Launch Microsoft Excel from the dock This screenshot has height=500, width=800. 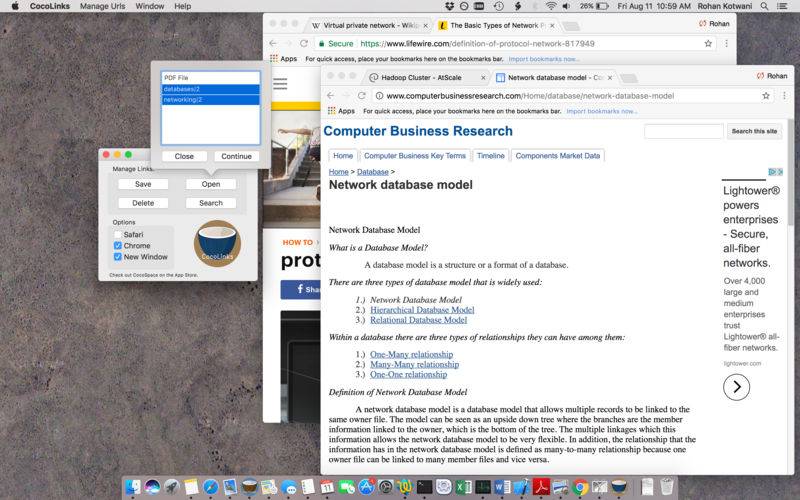(463, 487)
